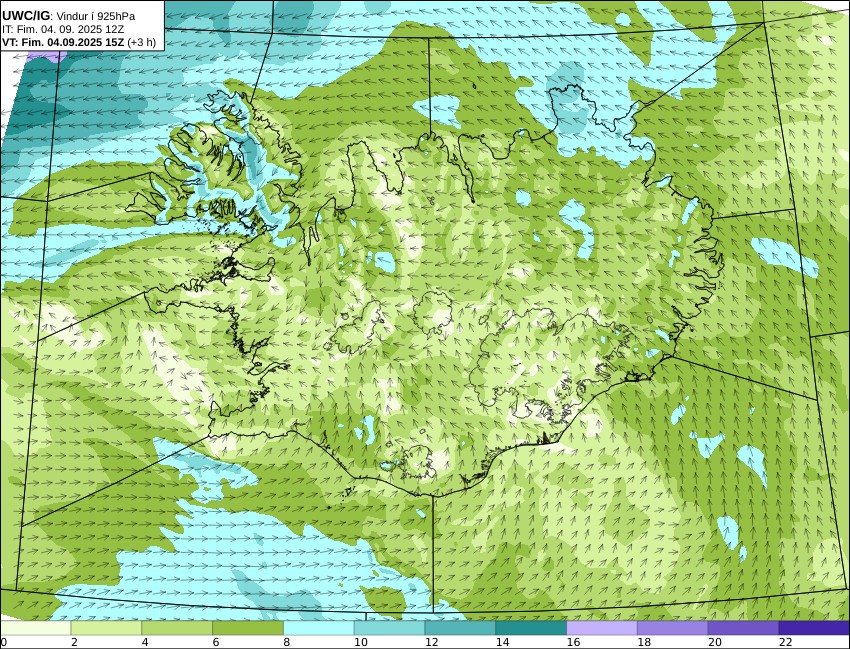Click the 2–4 m/s legend color swatch
This screenshot has width=850, height=649.
tap(106, 628)
